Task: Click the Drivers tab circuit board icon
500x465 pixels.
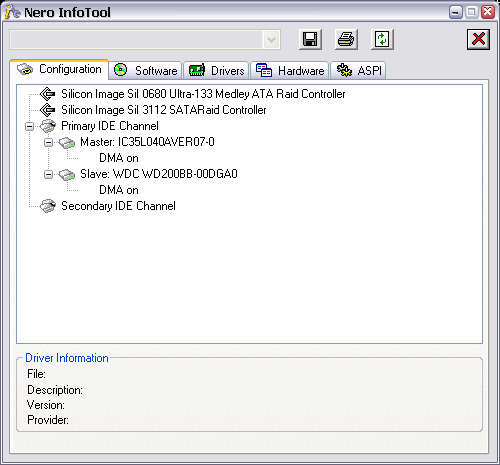Action: click(x=197, y=70)
